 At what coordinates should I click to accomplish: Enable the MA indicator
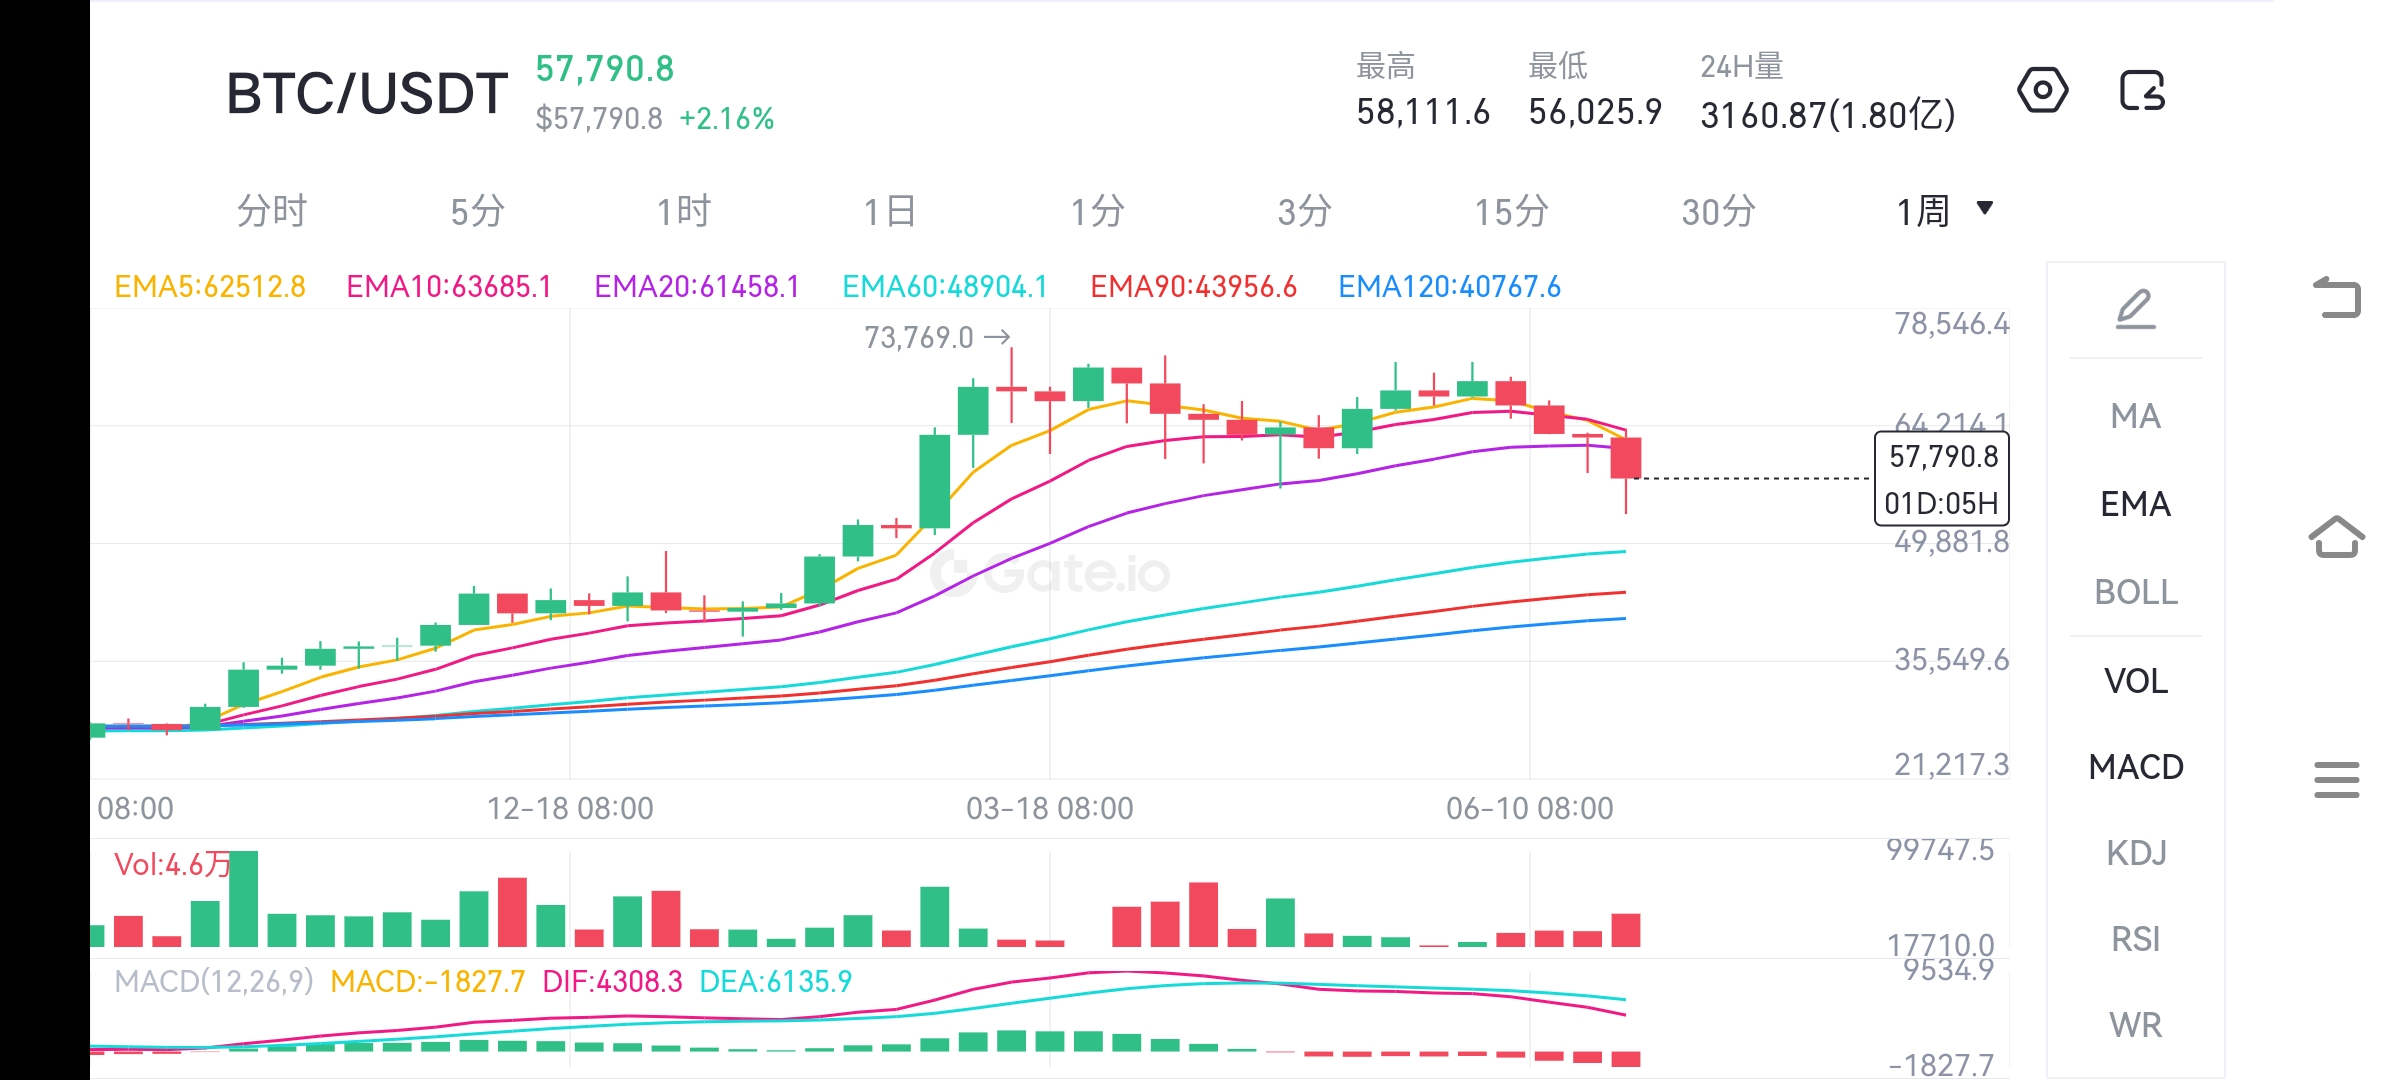(2135, 416)
